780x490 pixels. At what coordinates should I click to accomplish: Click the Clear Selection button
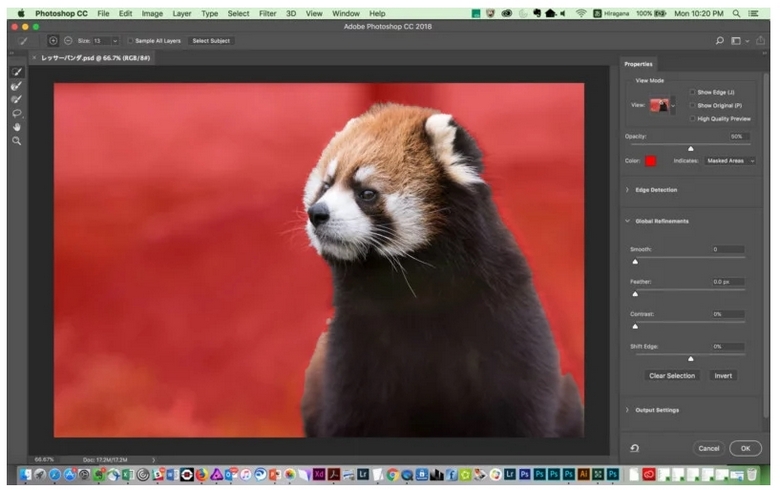click(671, 376)
